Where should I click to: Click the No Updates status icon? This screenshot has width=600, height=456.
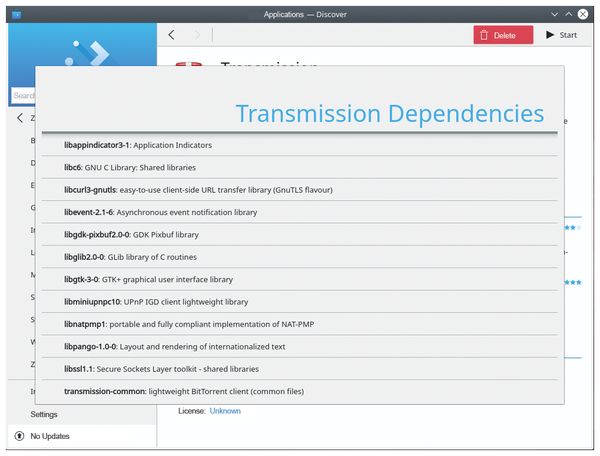tap(19, 436)
